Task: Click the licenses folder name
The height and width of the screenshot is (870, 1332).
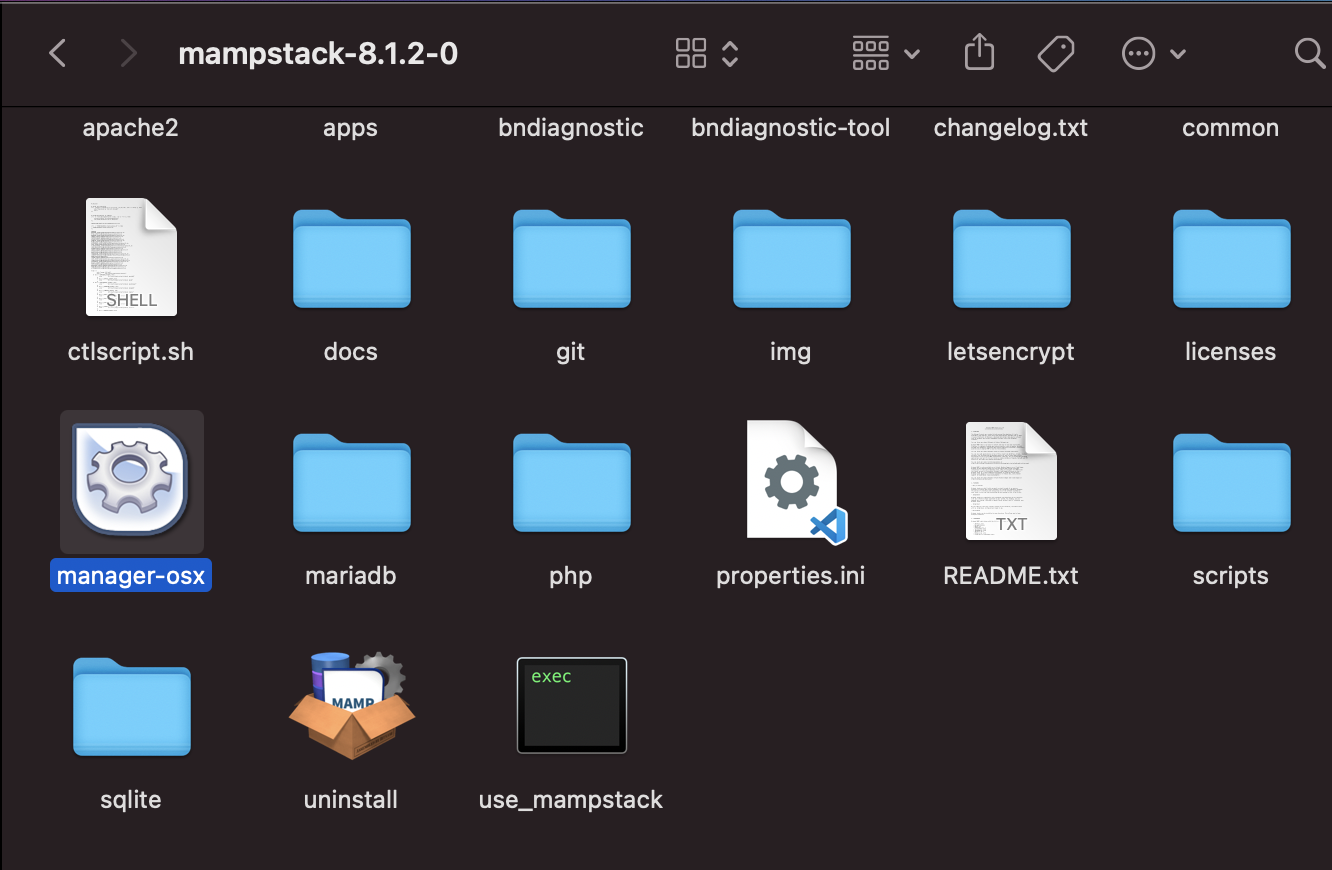Action: pyautogui.click(x=1231, y=352)
